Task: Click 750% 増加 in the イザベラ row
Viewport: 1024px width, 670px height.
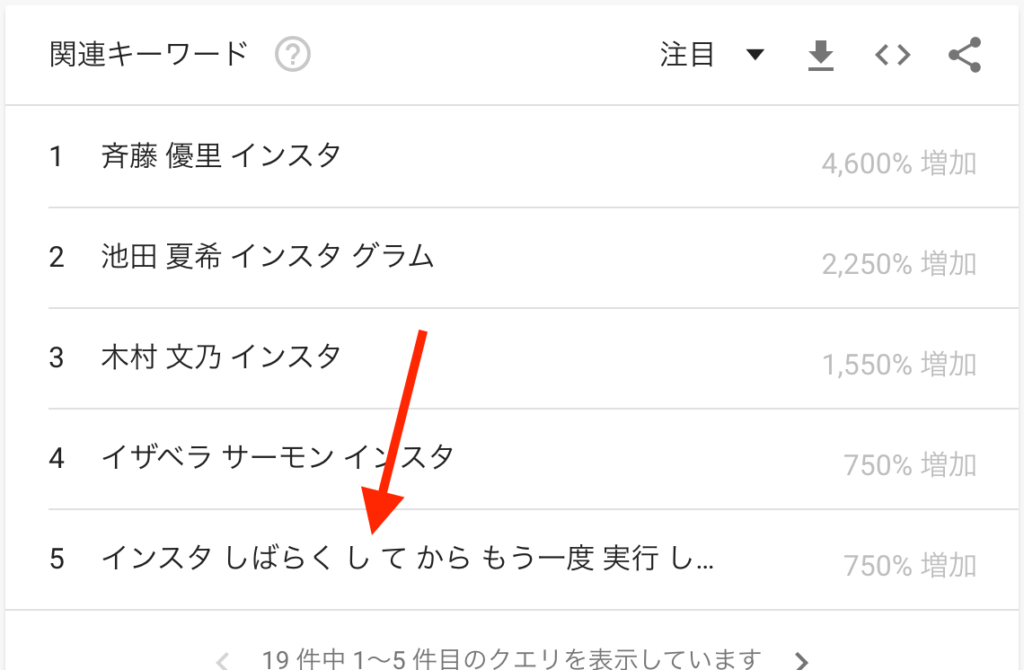Action: point(910,465)
